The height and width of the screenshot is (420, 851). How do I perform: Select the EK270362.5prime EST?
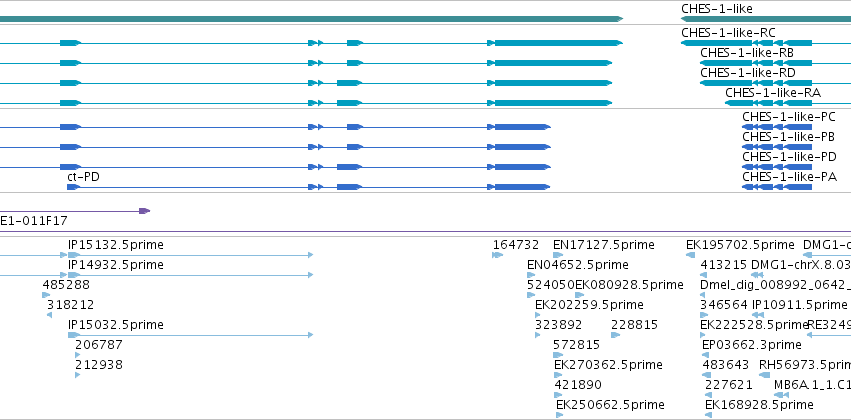(x=608, y=365)
